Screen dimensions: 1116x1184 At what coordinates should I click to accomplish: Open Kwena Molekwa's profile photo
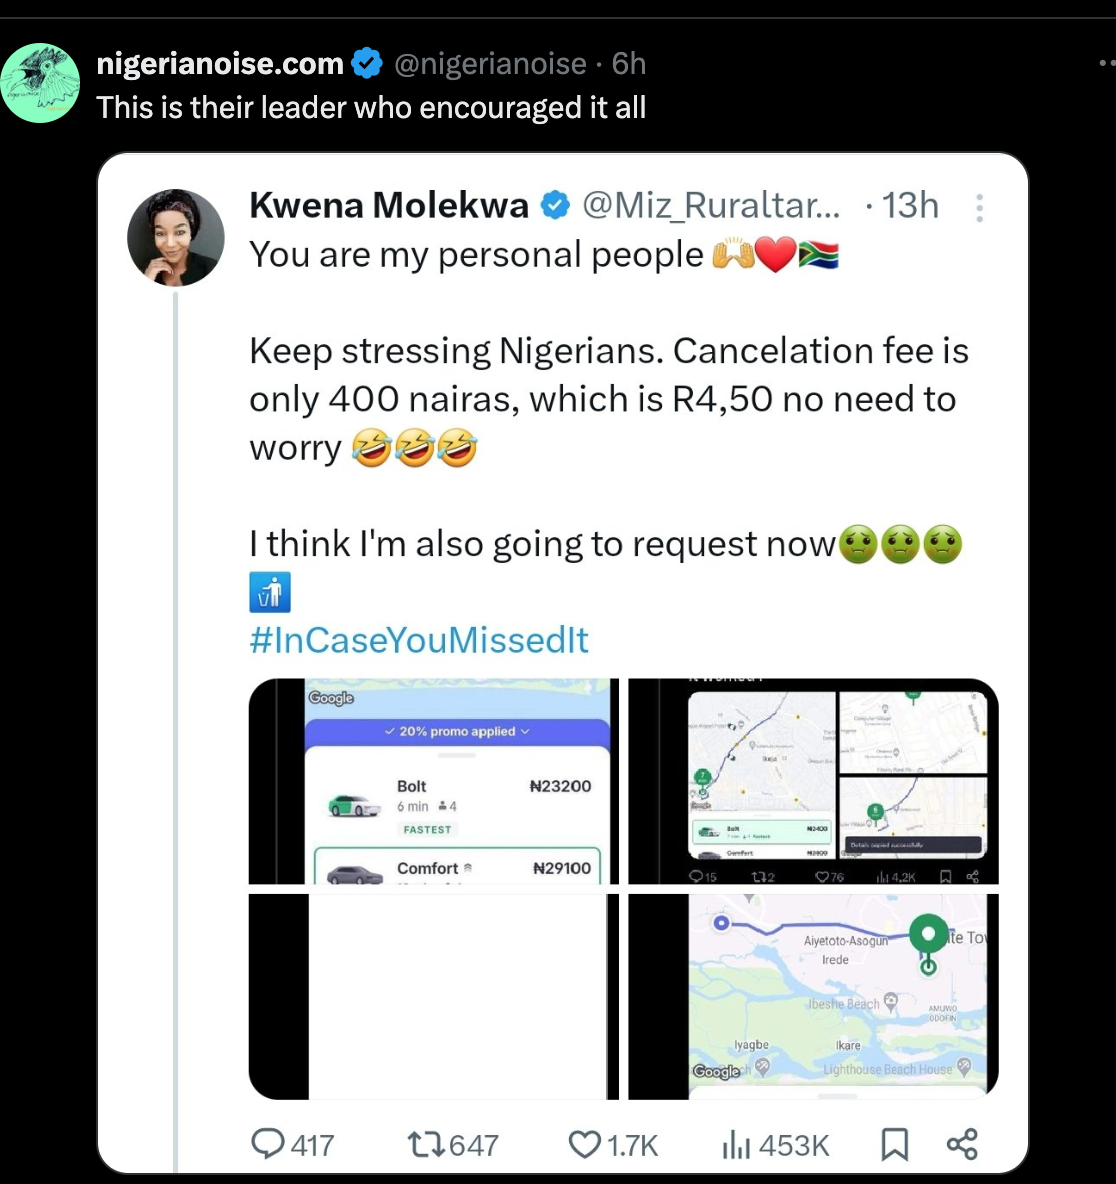(x=176, y=237)
